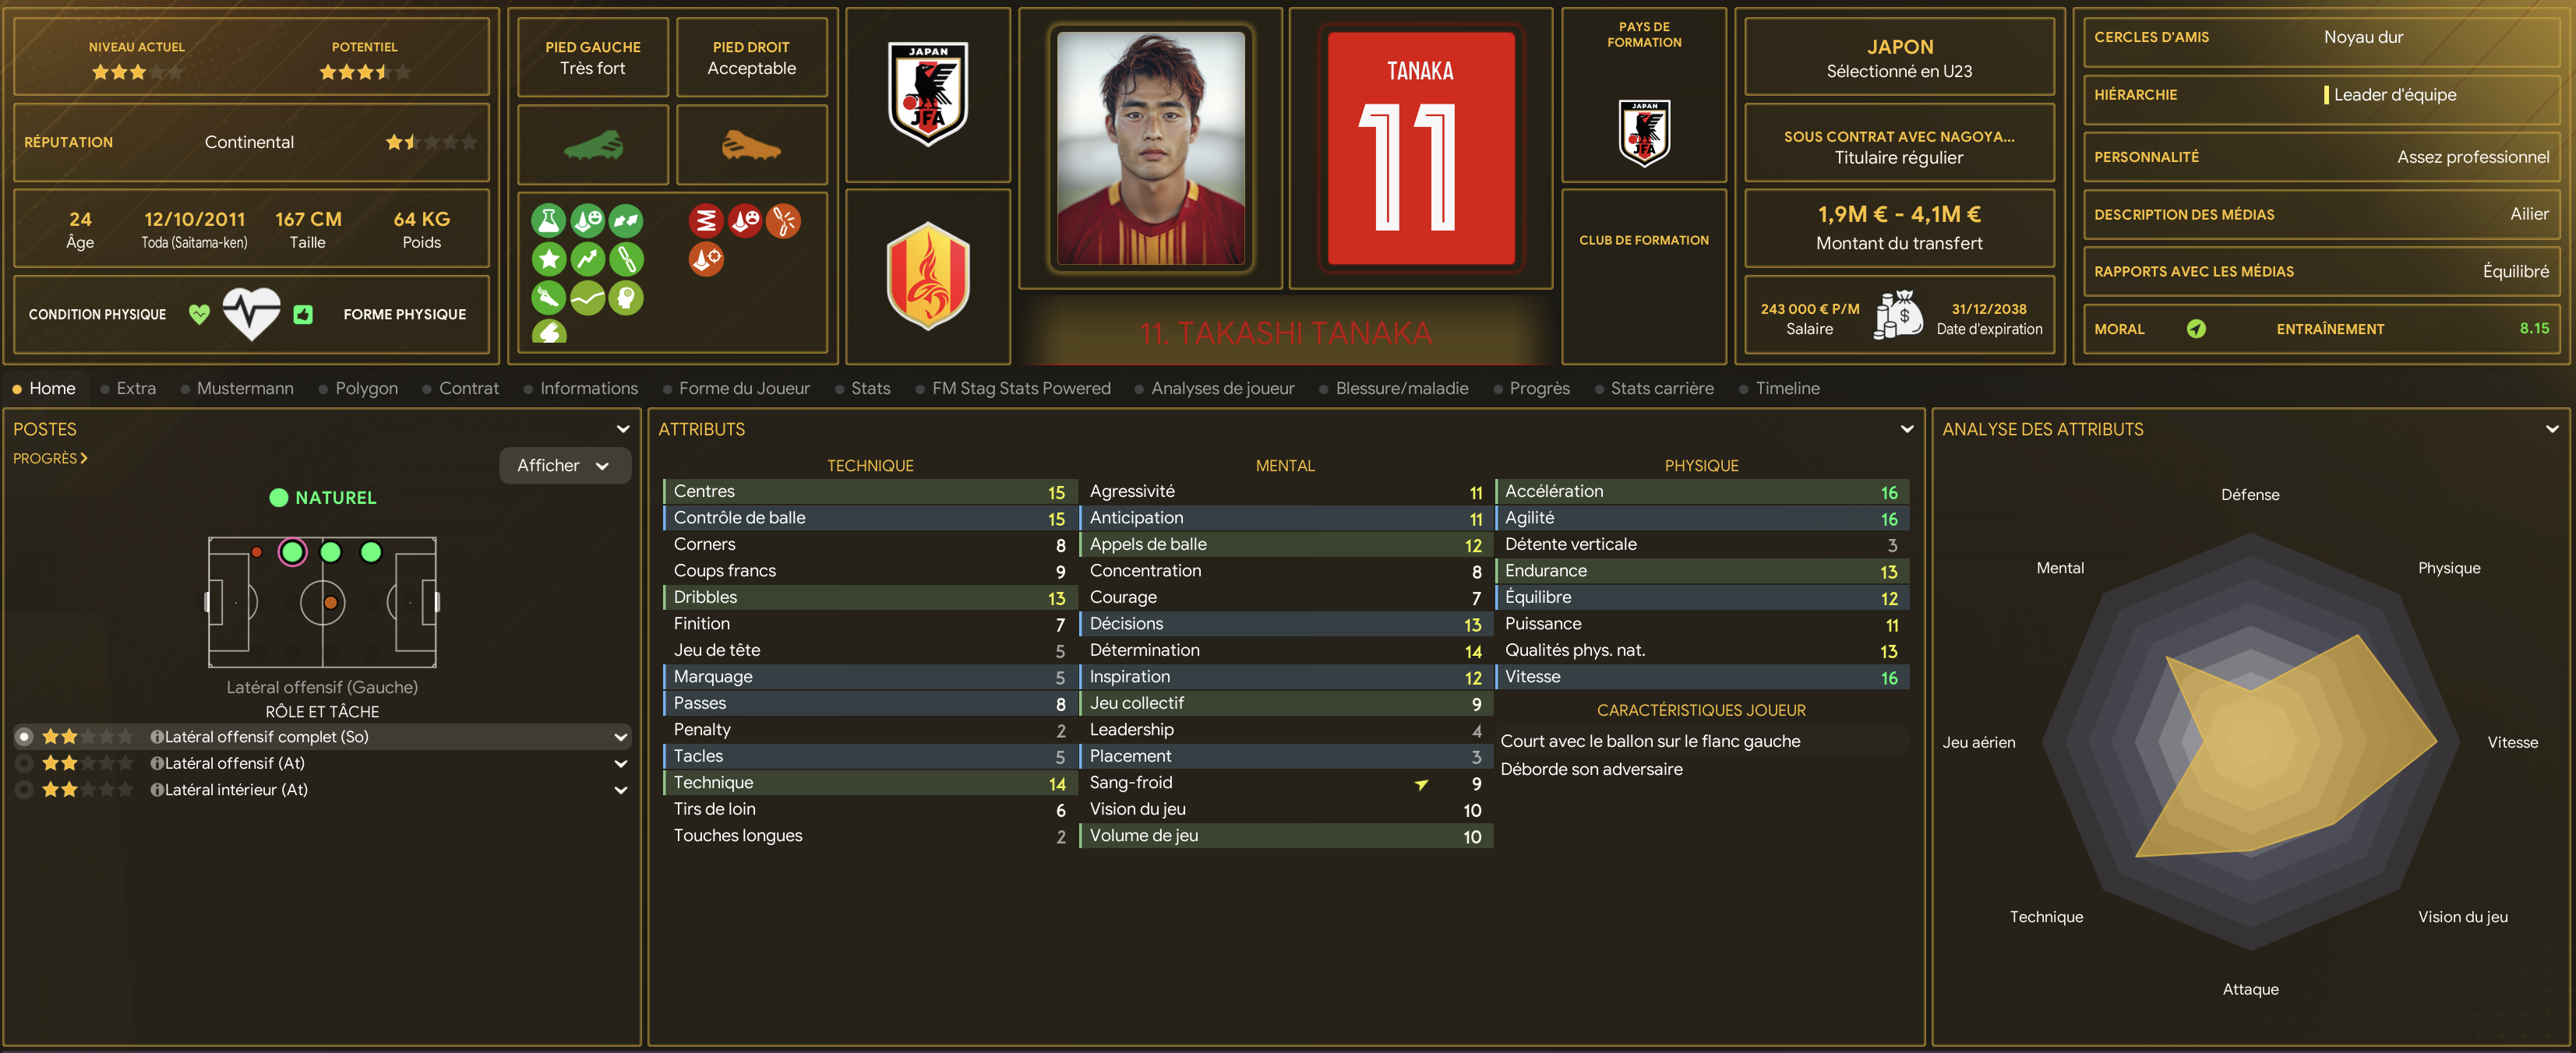The image size is (2576, 1053).
Task: Click the heartbeat physical condition icon
Action: [251, 314]
